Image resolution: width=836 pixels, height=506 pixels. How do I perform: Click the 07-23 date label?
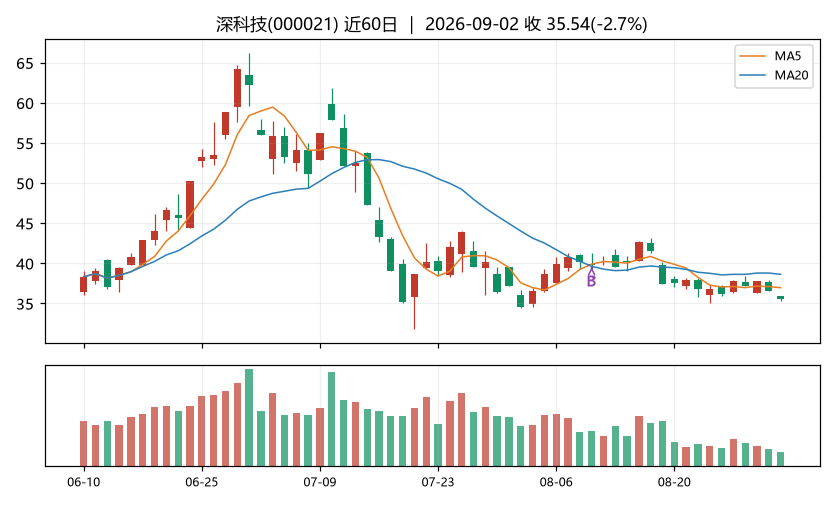[x=438, y=483]
